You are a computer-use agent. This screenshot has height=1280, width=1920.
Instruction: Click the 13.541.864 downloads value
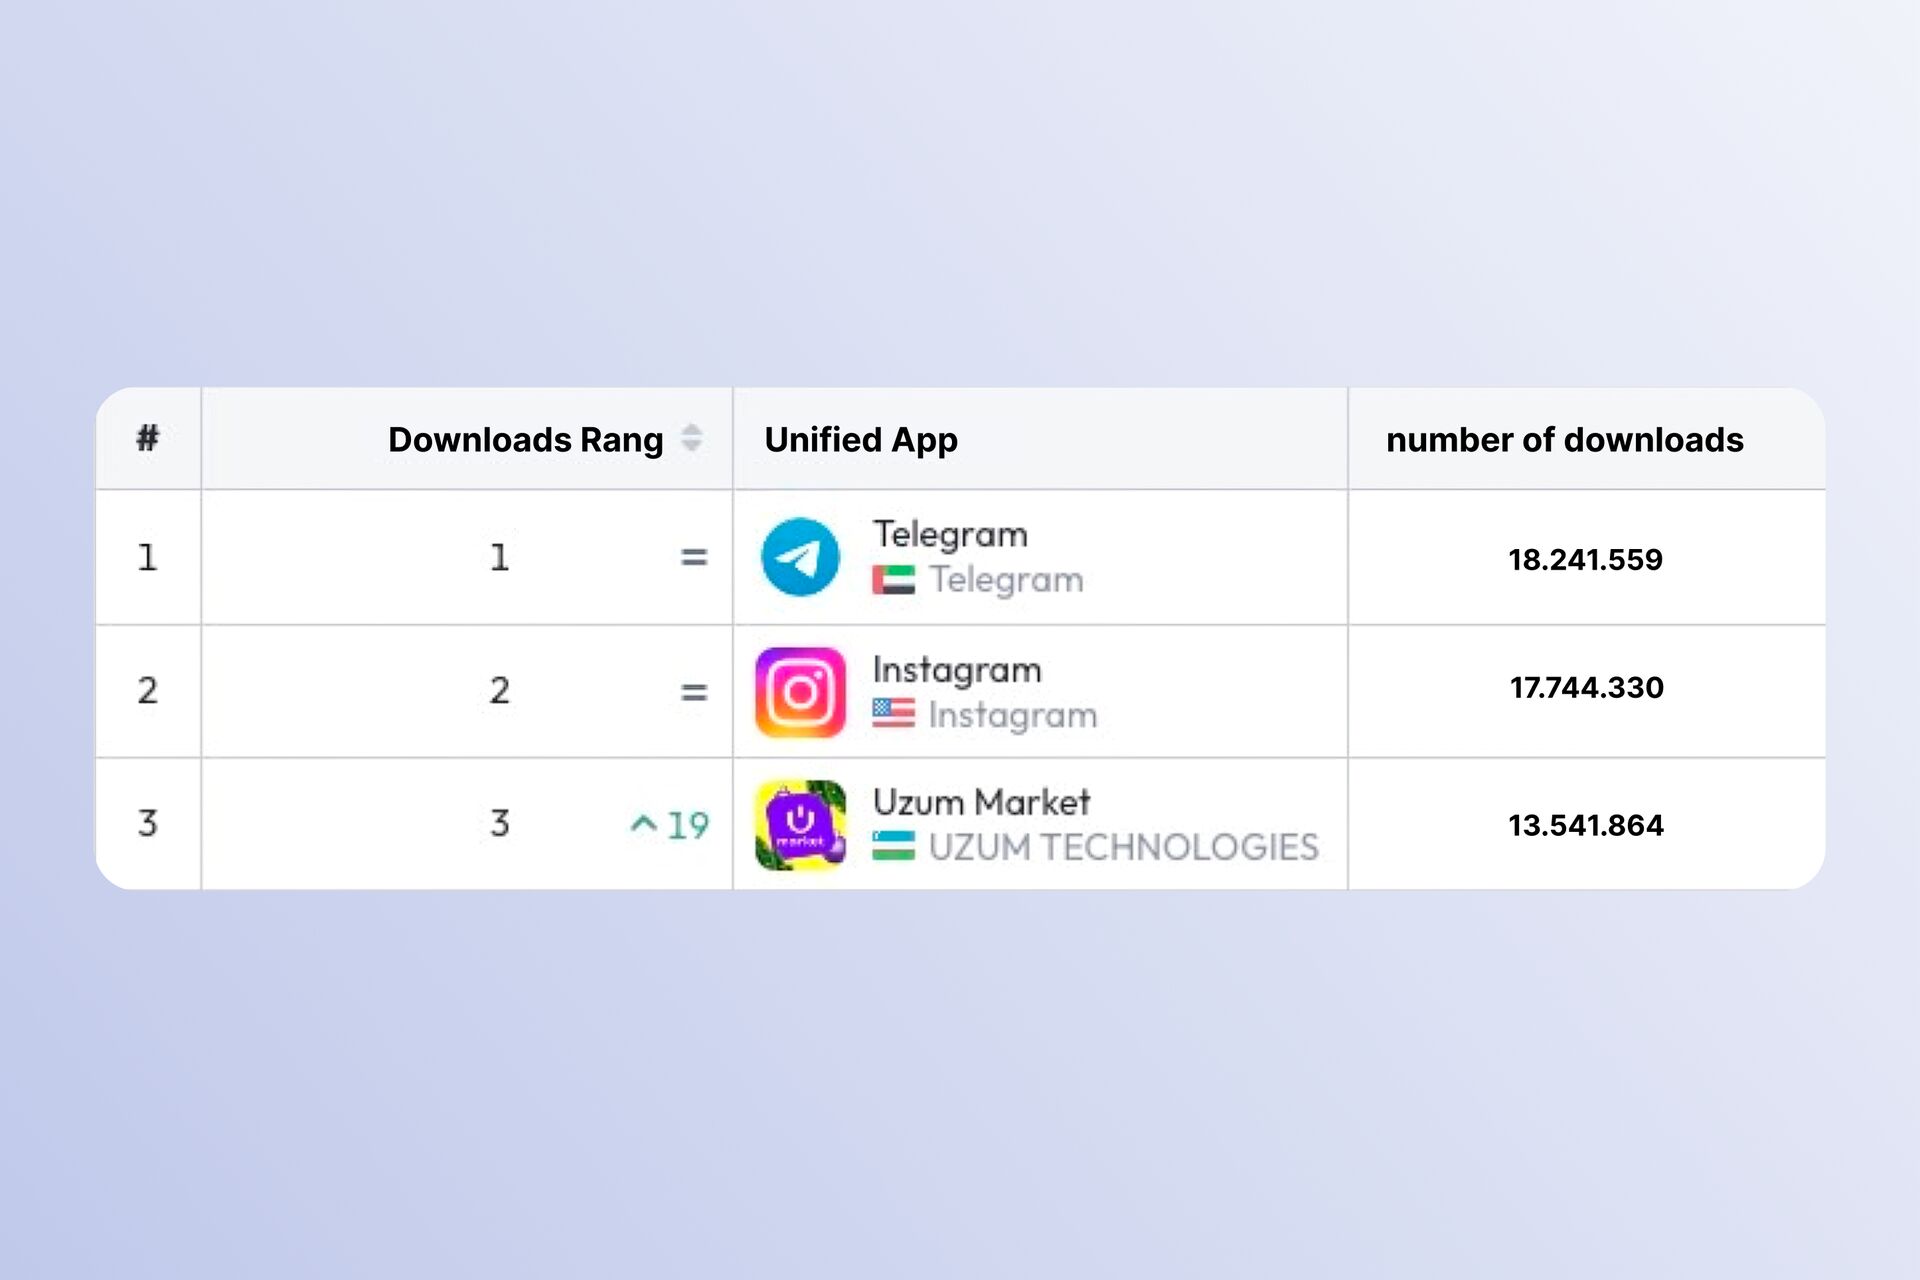click(x=1586, y=826)
